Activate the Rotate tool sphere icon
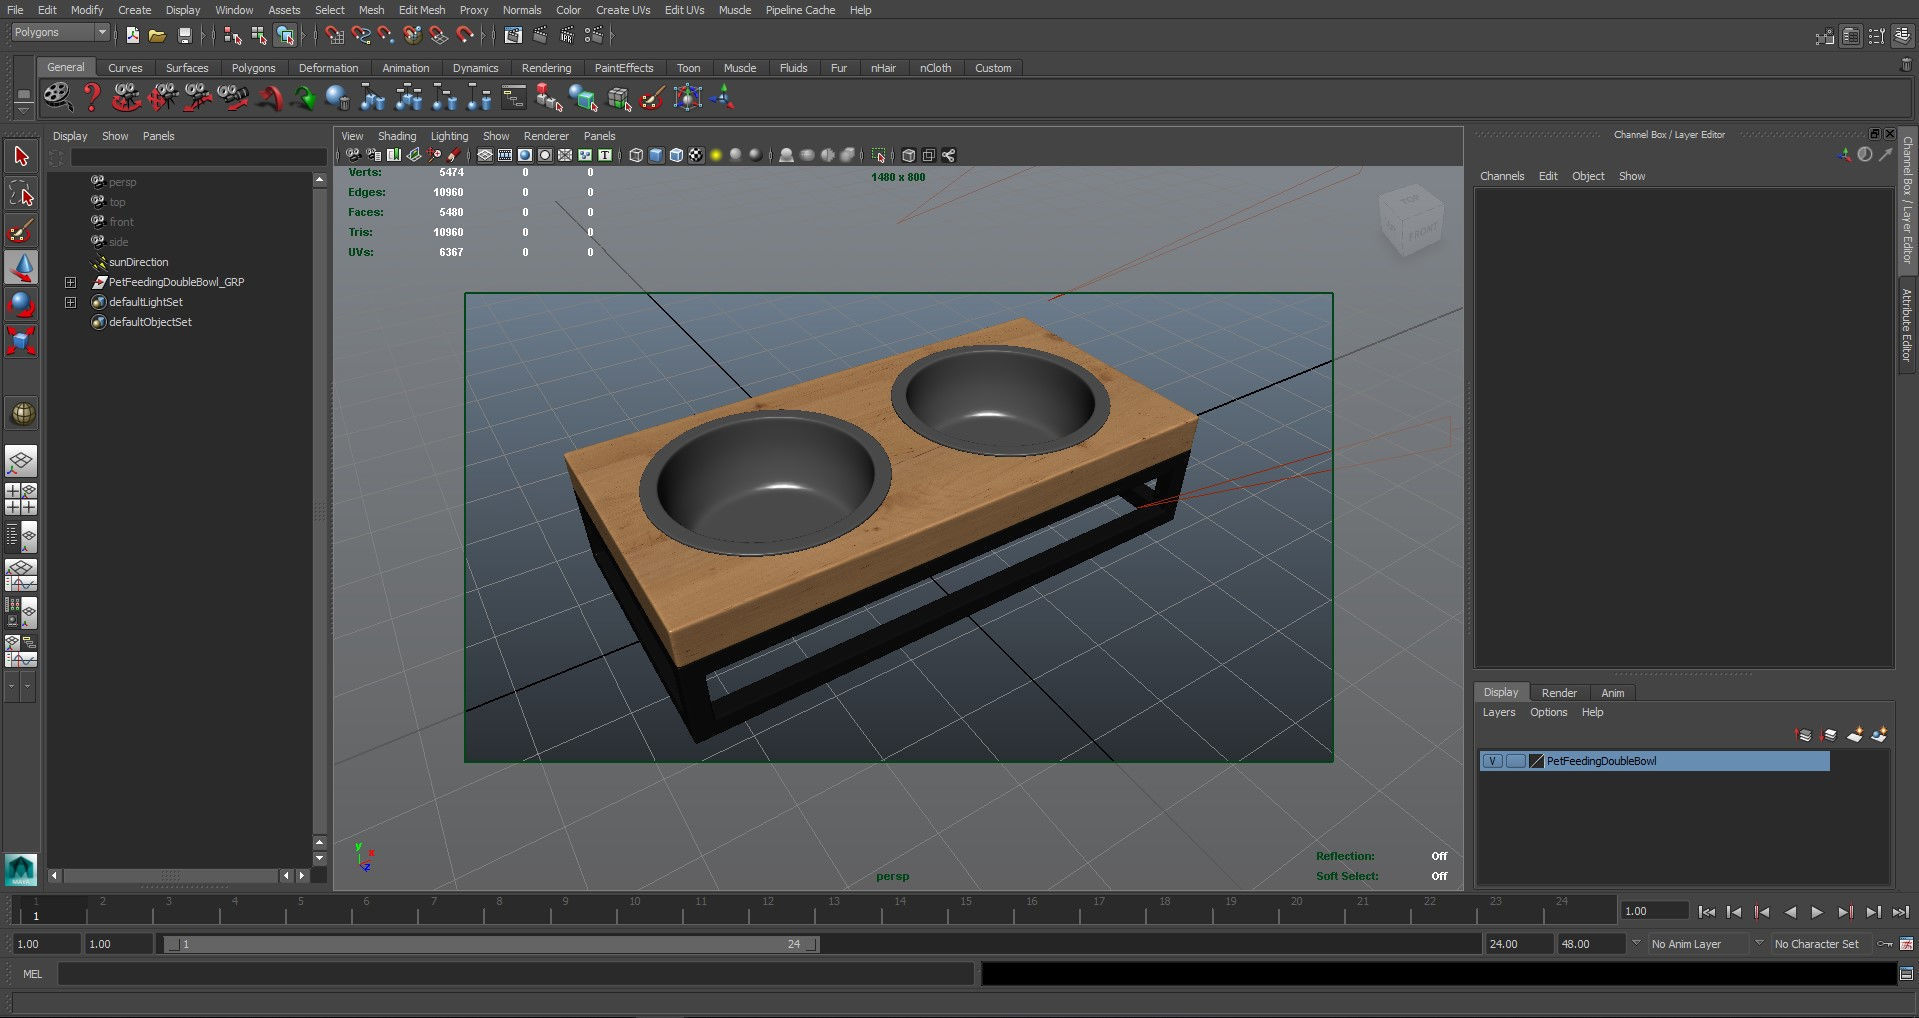This screenshot has width=1919, height=1018. click(21, 304)
